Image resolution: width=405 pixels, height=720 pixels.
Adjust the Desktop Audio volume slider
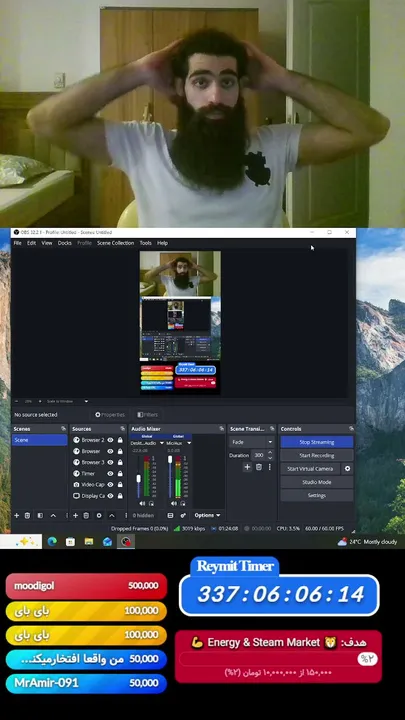139,477
